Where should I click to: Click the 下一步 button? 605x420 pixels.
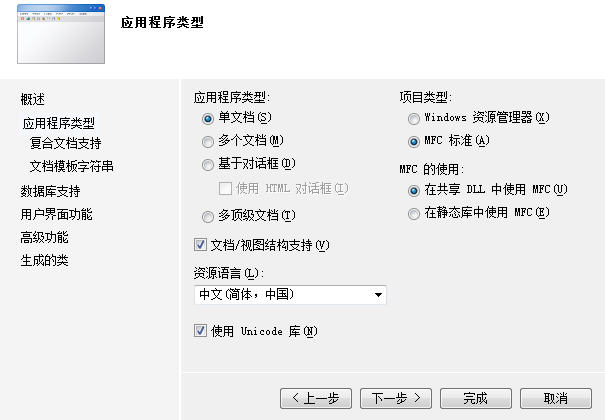(x=396, y=398)
